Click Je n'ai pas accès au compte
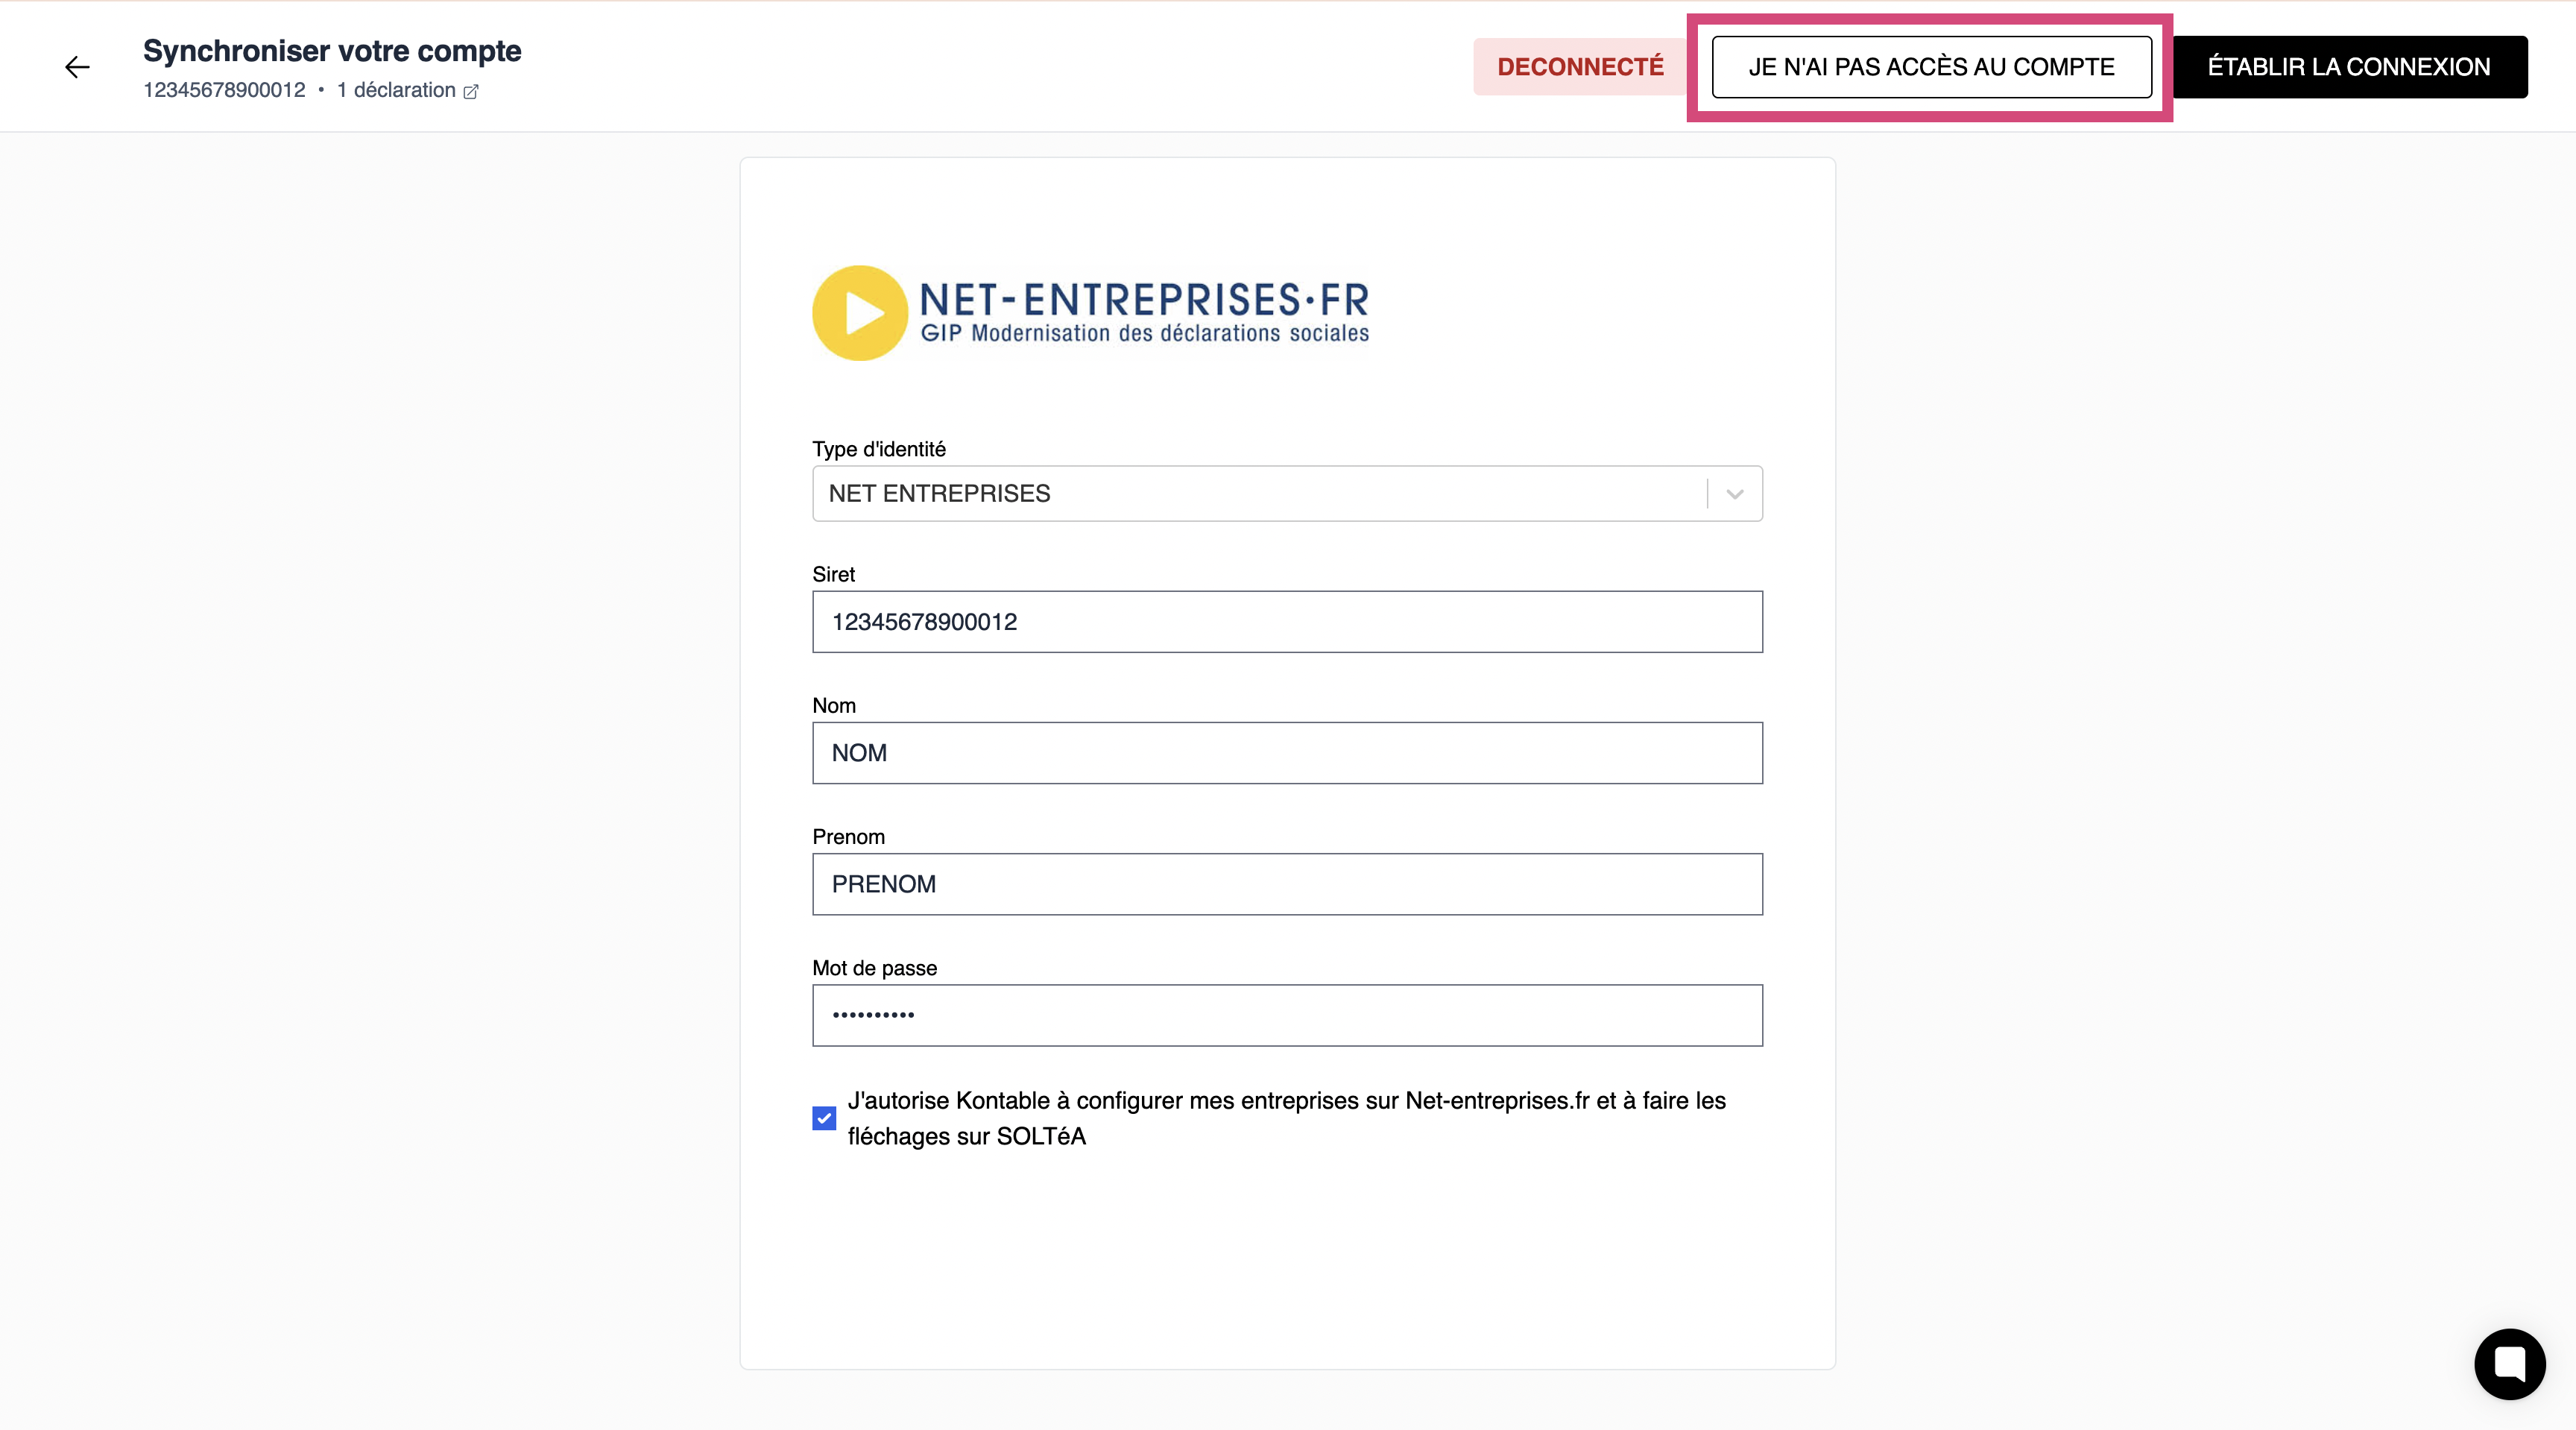Viewport: 2576px width, 1430px height. pyautogui.click(x=1931, y=67)
